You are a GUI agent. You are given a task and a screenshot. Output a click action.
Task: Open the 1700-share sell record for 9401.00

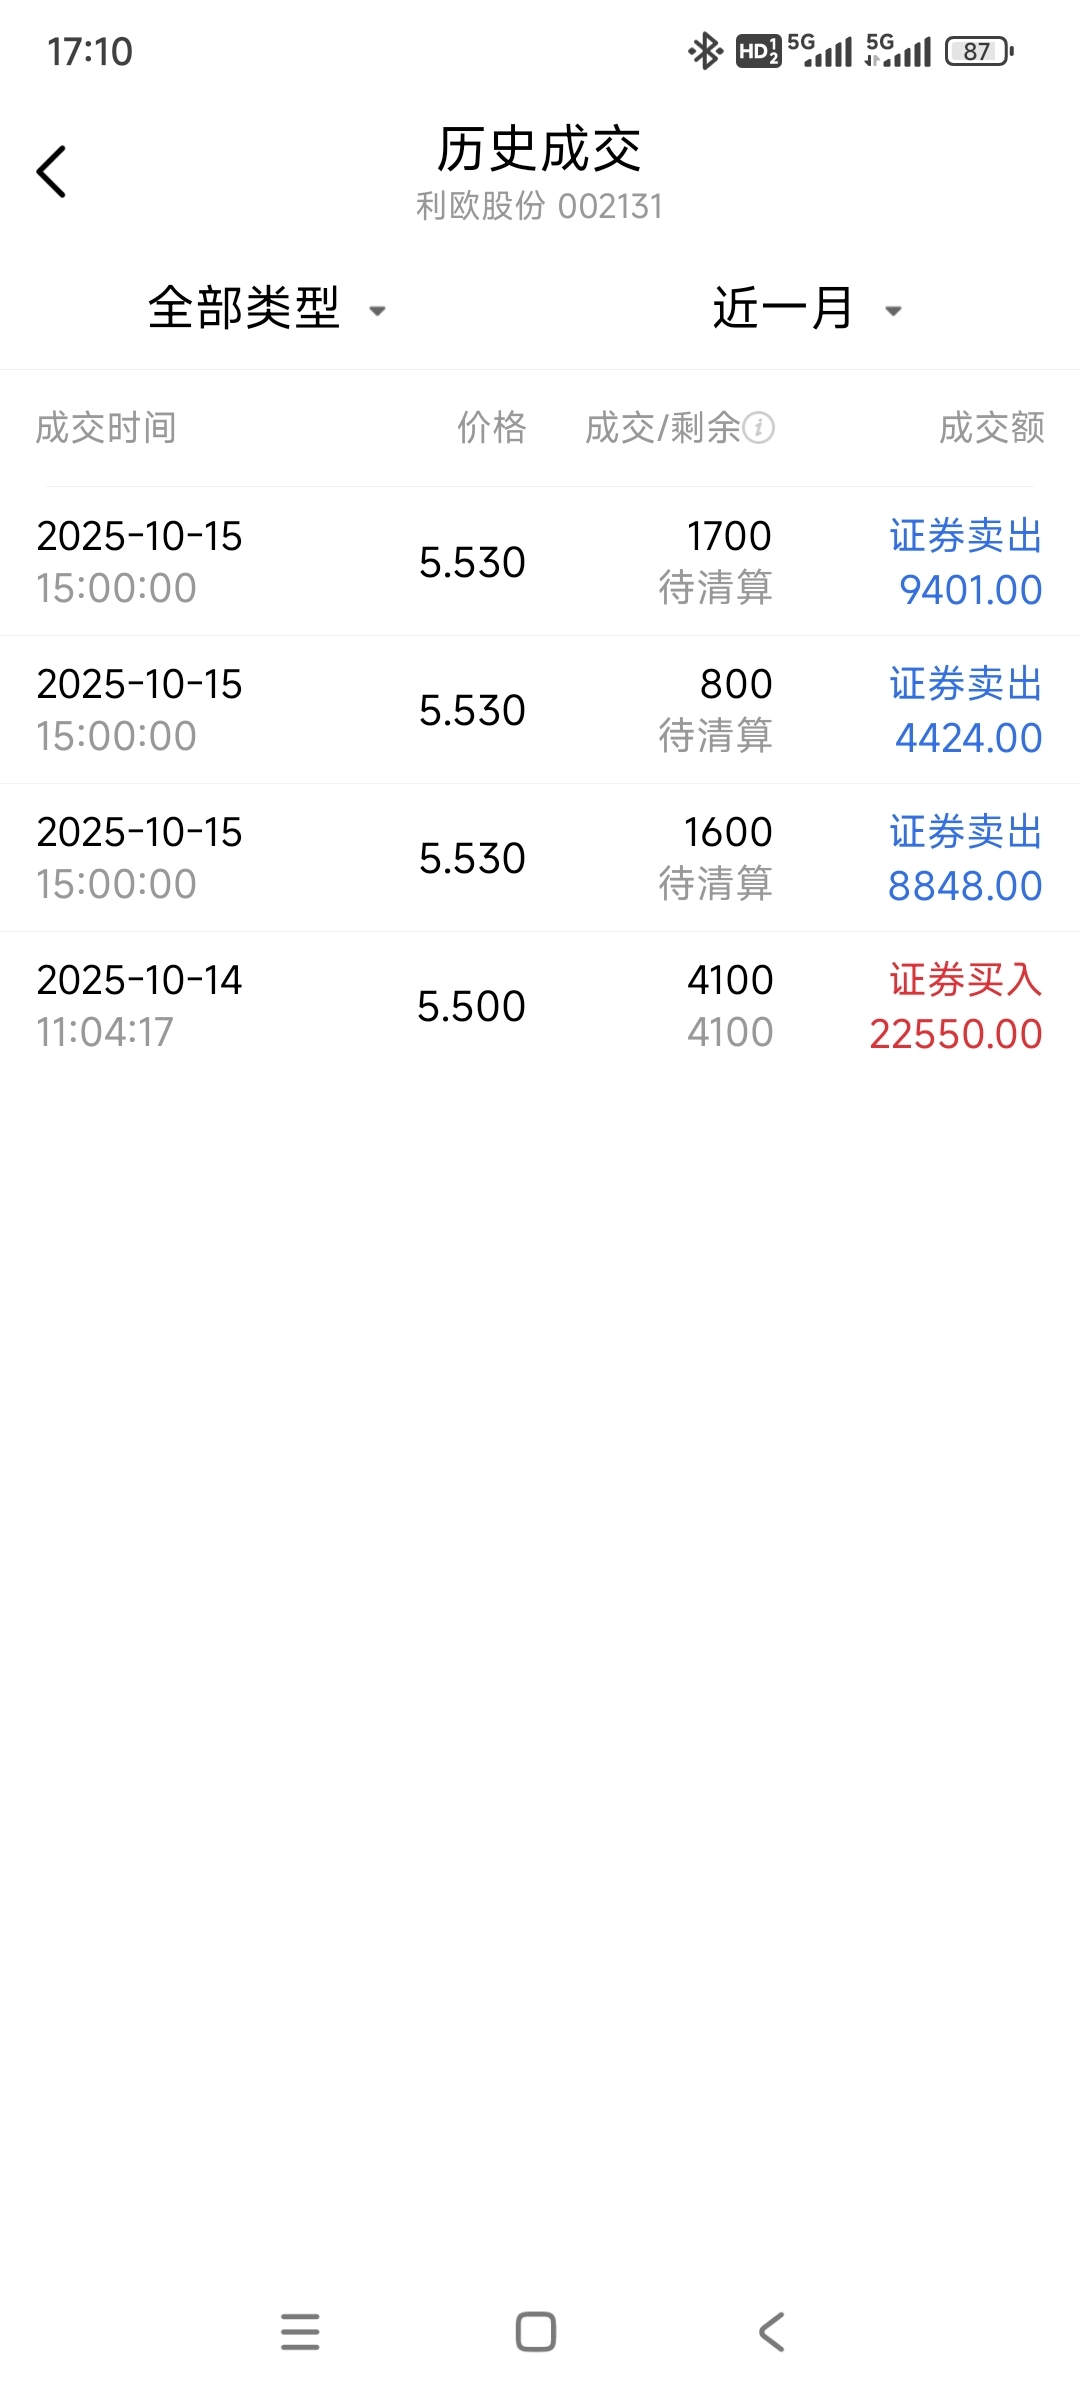point(540,562)
